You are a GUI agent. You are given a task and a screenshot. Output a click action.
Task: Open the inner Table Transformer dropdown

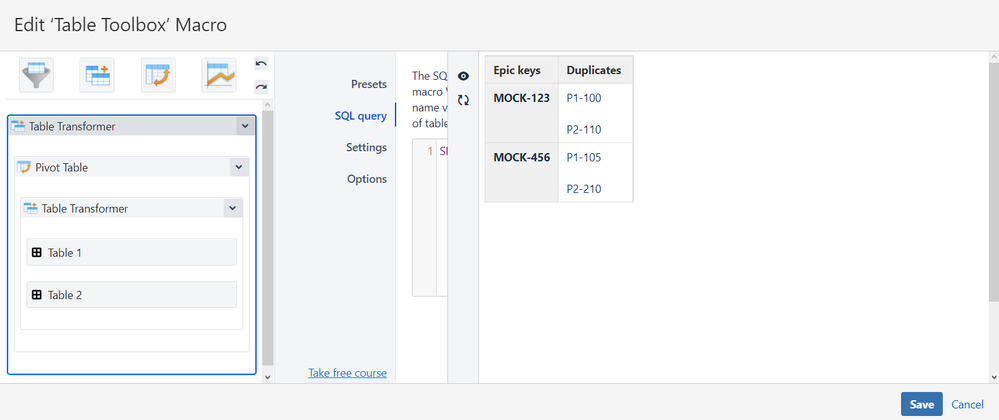click(233, 208)
